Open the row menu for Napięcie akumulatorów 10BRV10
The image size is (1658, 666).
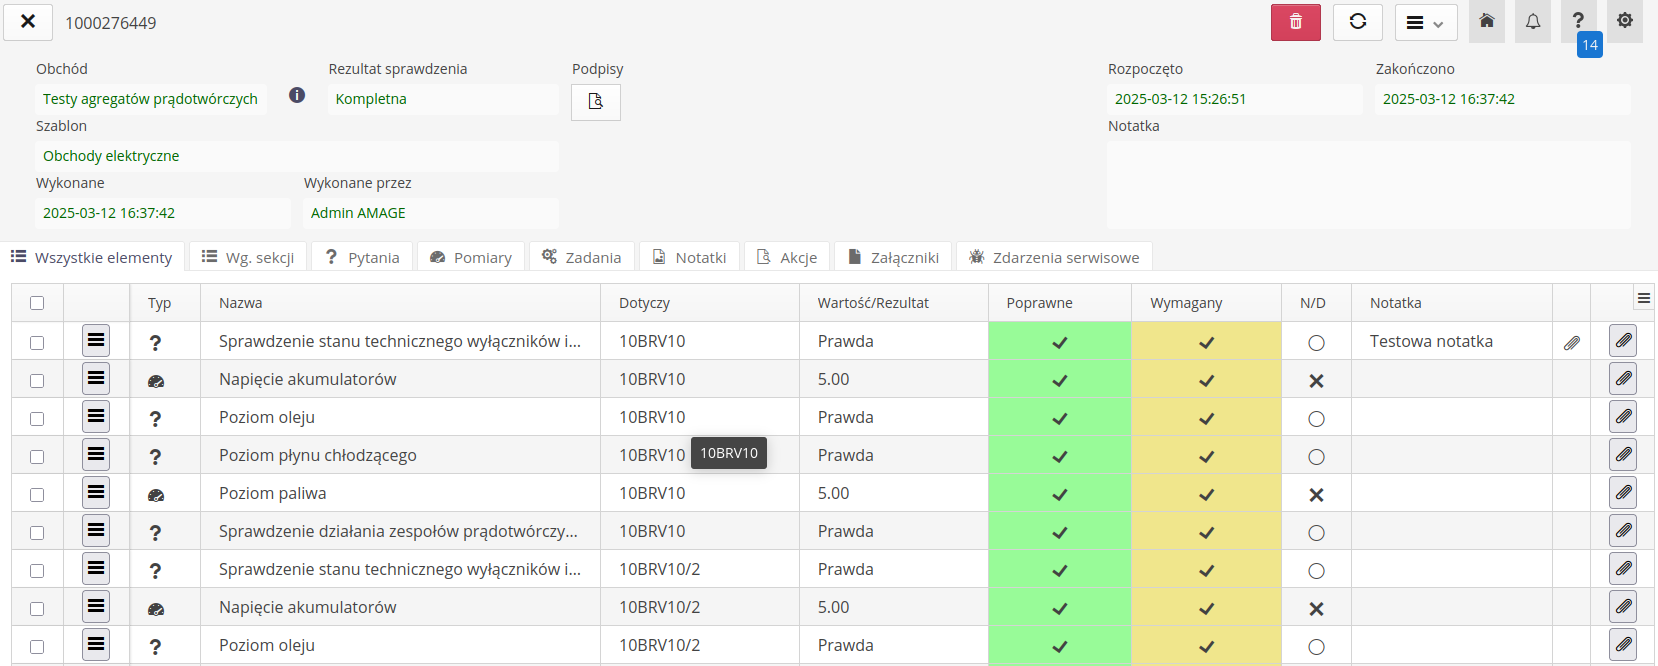pos(96,379)
